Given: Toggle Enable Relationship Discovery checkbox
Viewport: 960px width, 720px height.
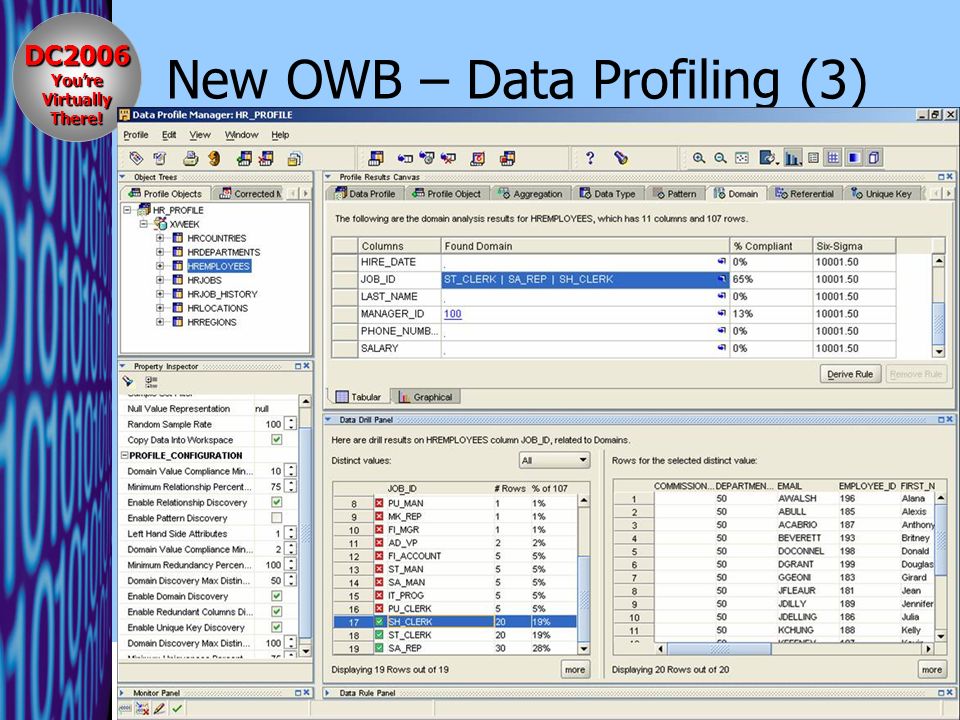Looking at the screenshot, I should tap(277, 502).
